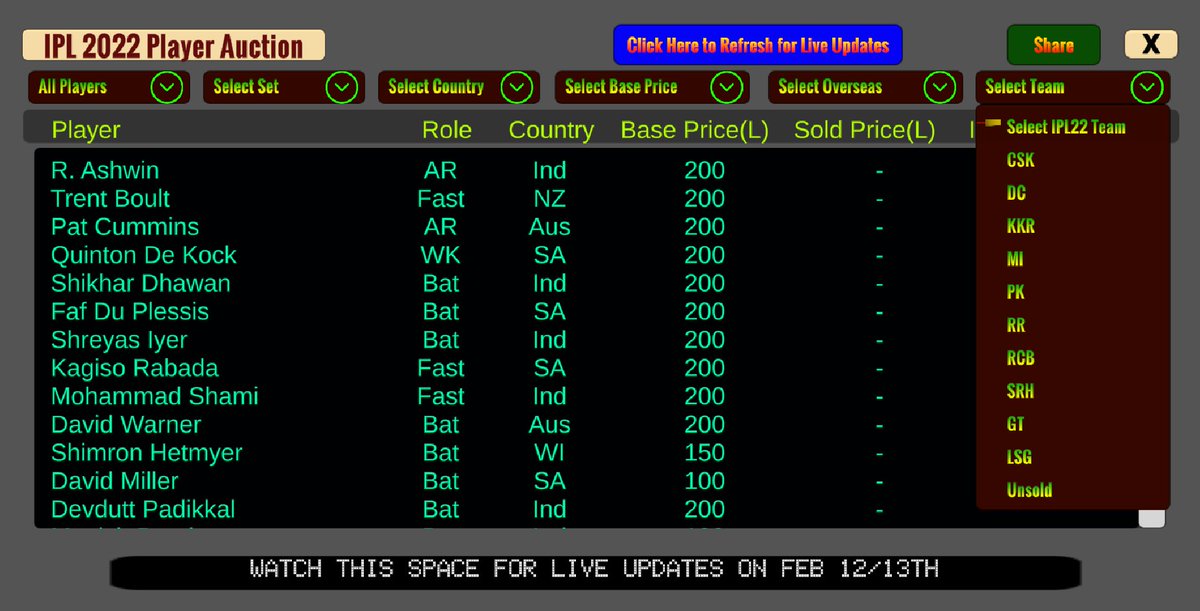This screenshot has width=1200, height=611.
Task: Click the live updates ticker banner
Action: 595,571
